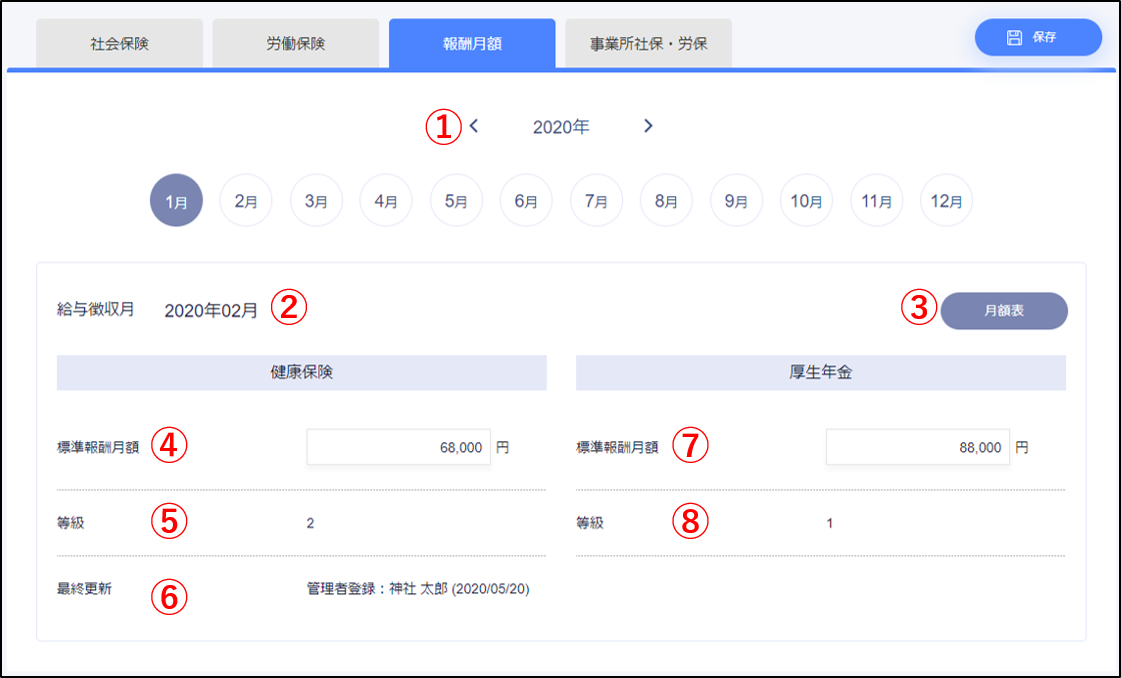Image resolution: width=1121 pixels, height=678 pixels.
Task: Select the 1月 month circle
Action: click(x=176, y=201)
